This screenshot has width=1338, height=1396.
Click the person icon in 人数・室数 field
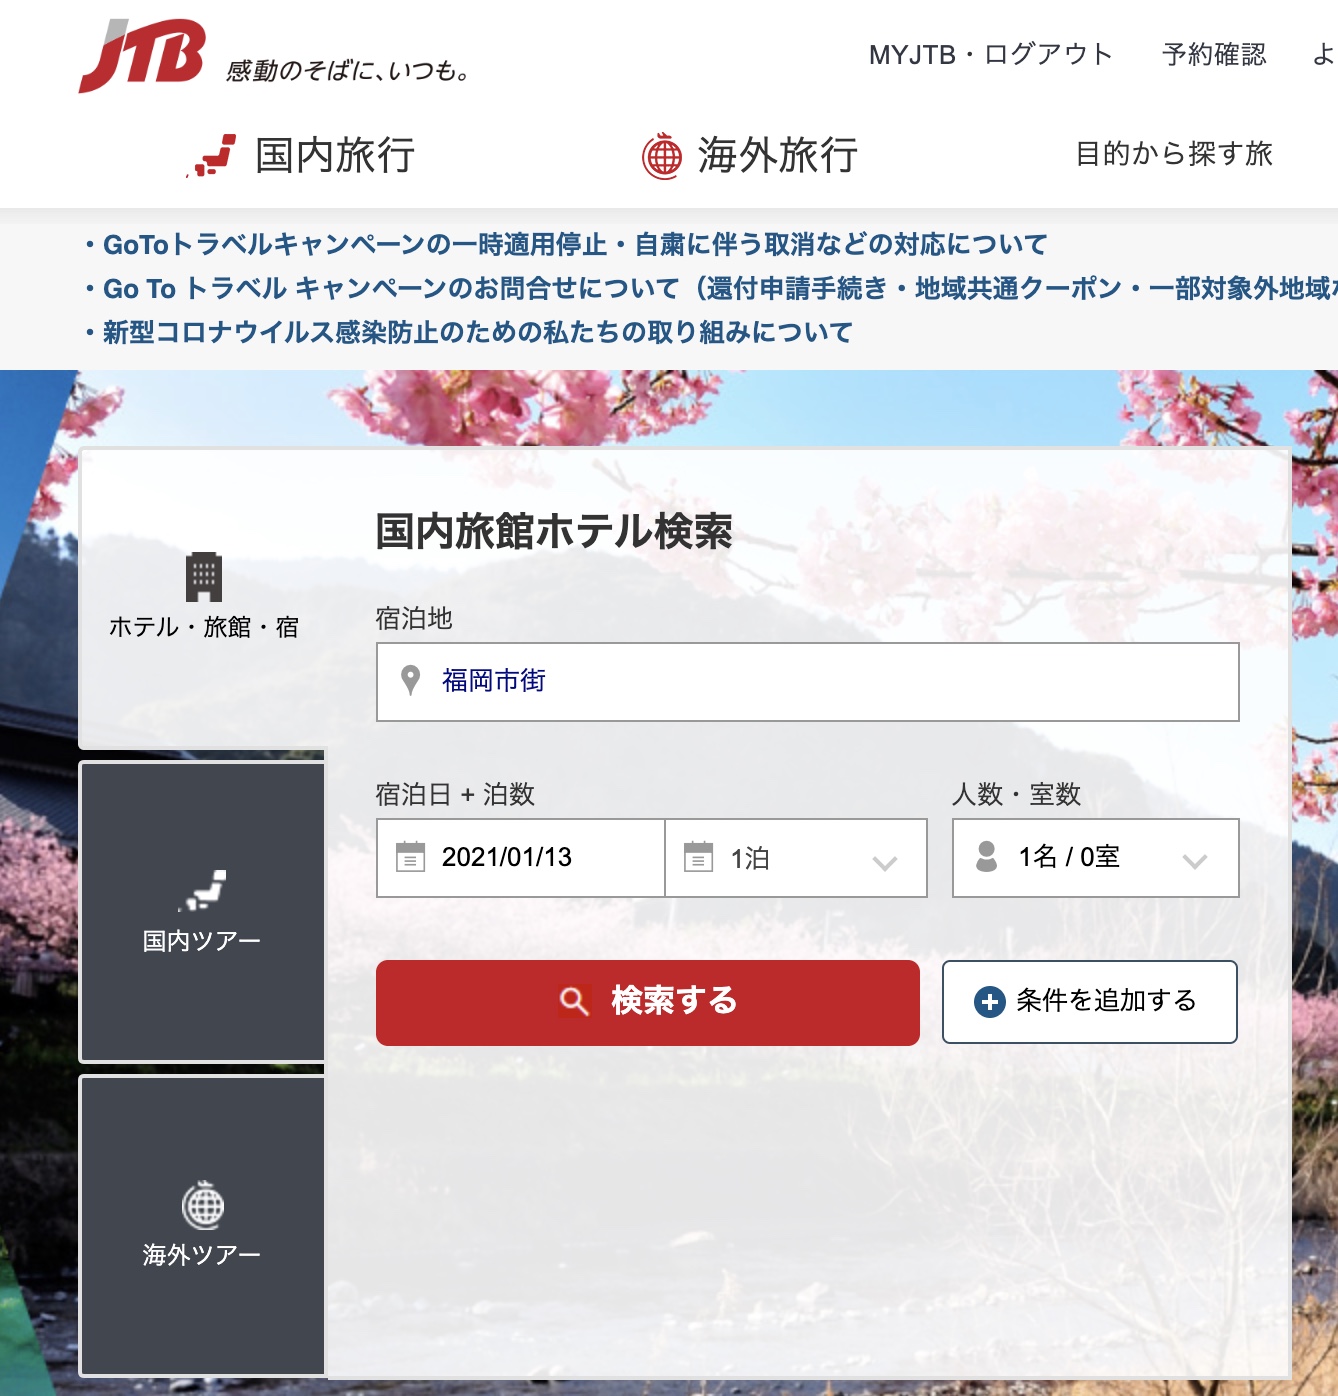988,856
